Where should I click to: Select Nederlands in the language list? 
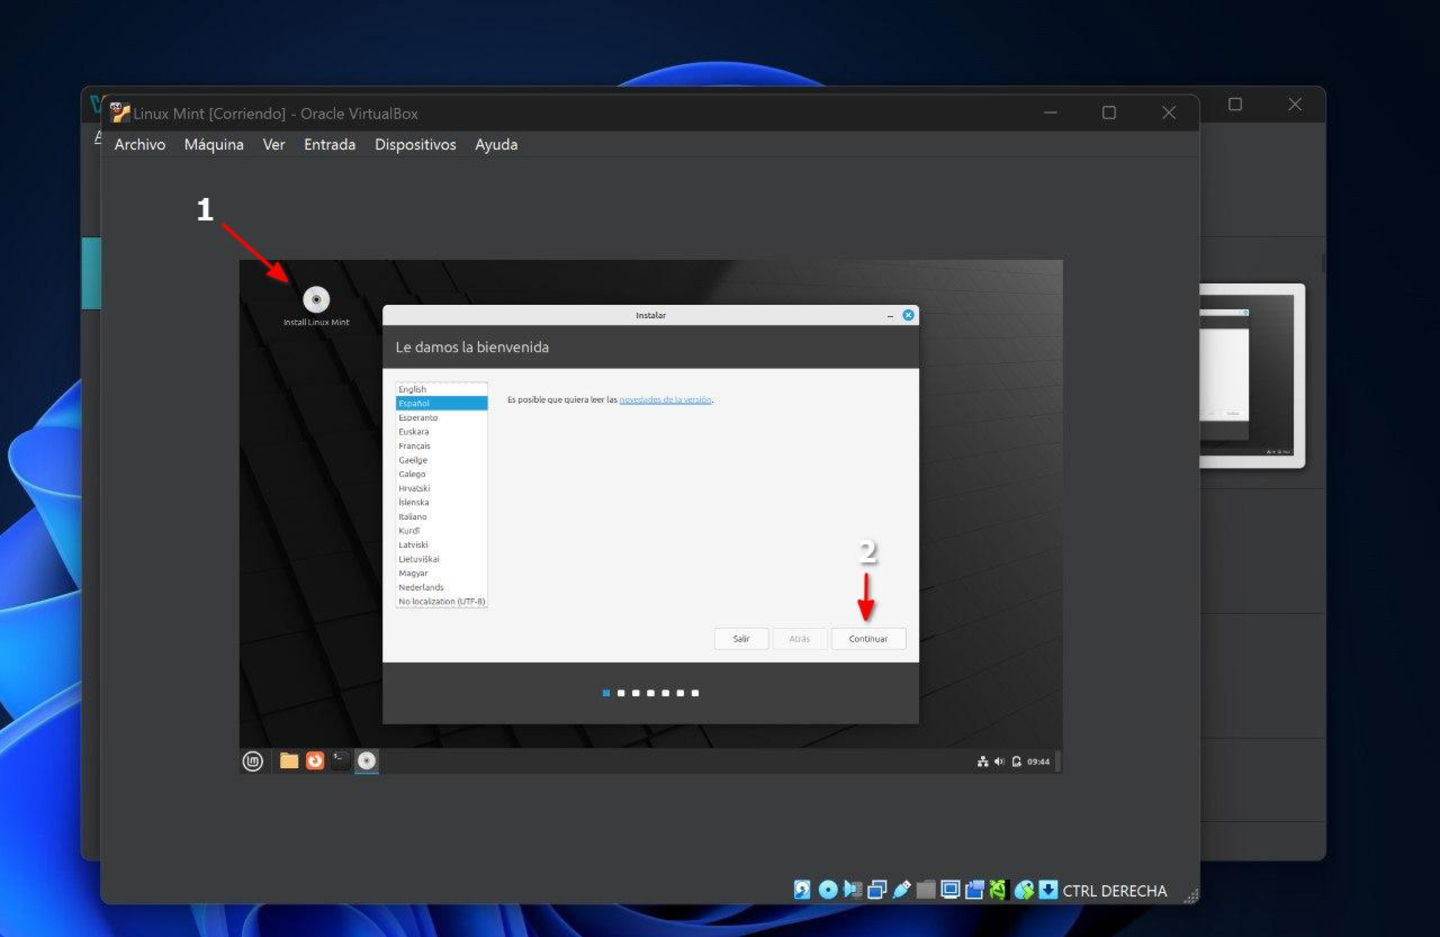coord(442,587)
